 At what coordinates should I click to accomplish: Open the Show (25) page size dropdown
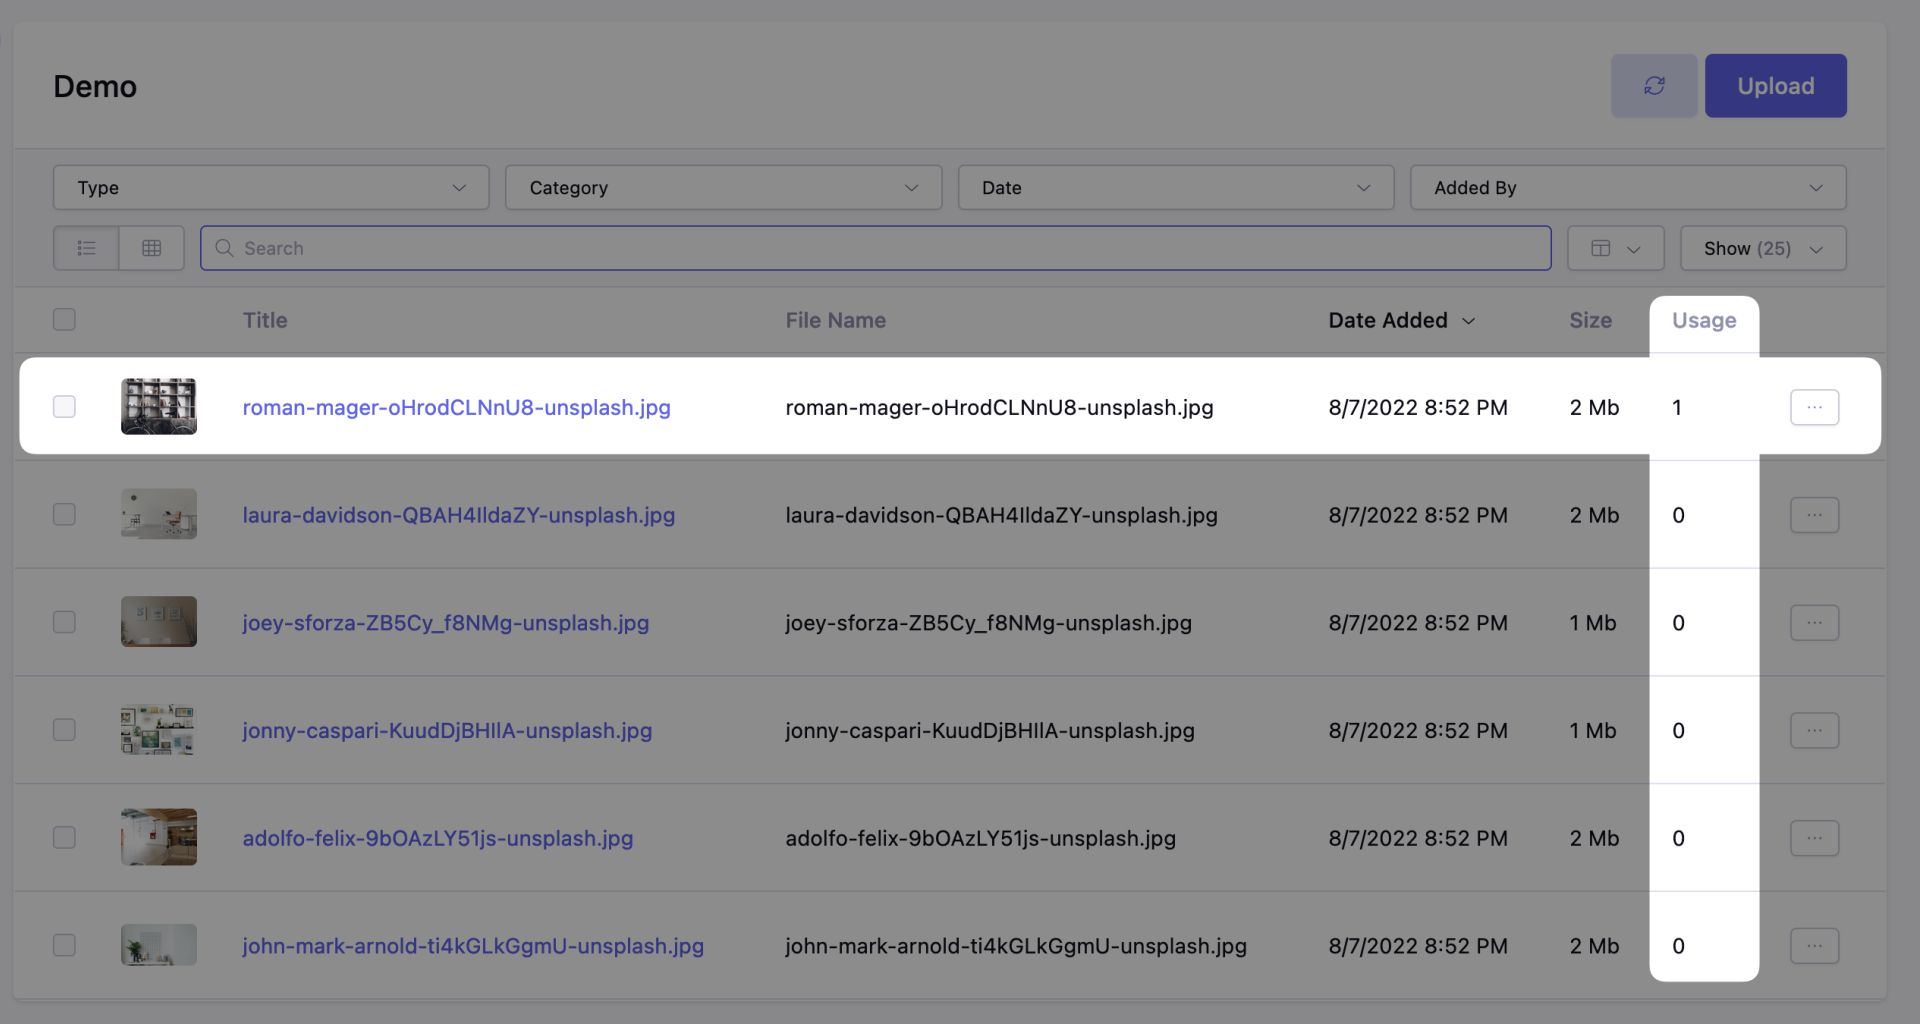pos(1762,247)
